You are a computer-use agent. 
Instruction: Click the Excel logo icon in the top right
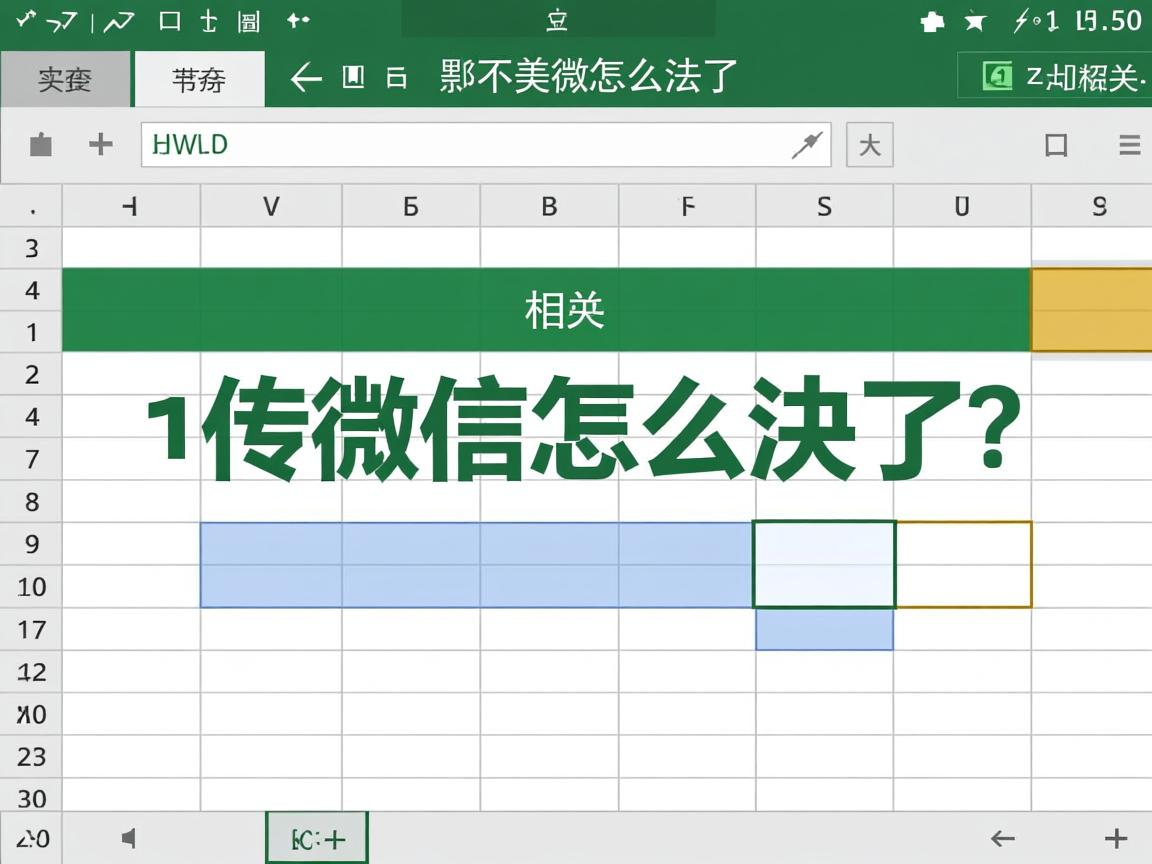click(x=996, y=77)
